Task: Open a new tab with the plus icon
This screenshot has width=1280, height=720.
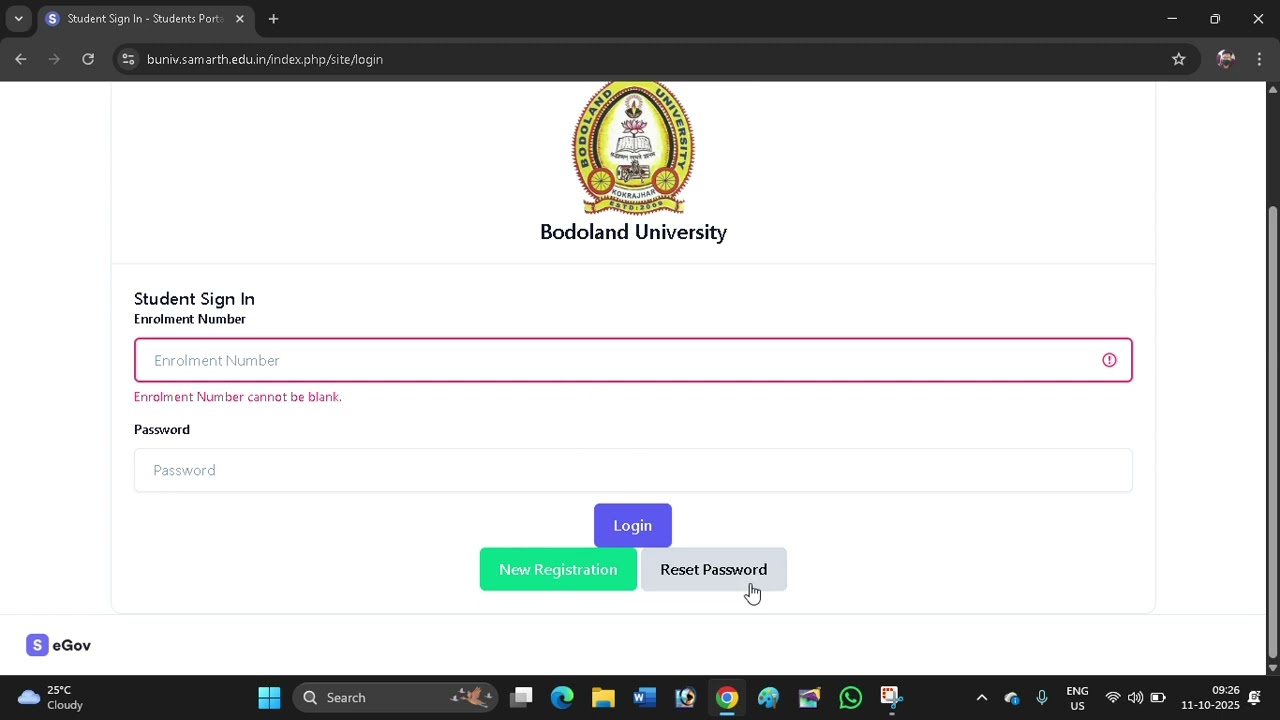Action: 273,19
